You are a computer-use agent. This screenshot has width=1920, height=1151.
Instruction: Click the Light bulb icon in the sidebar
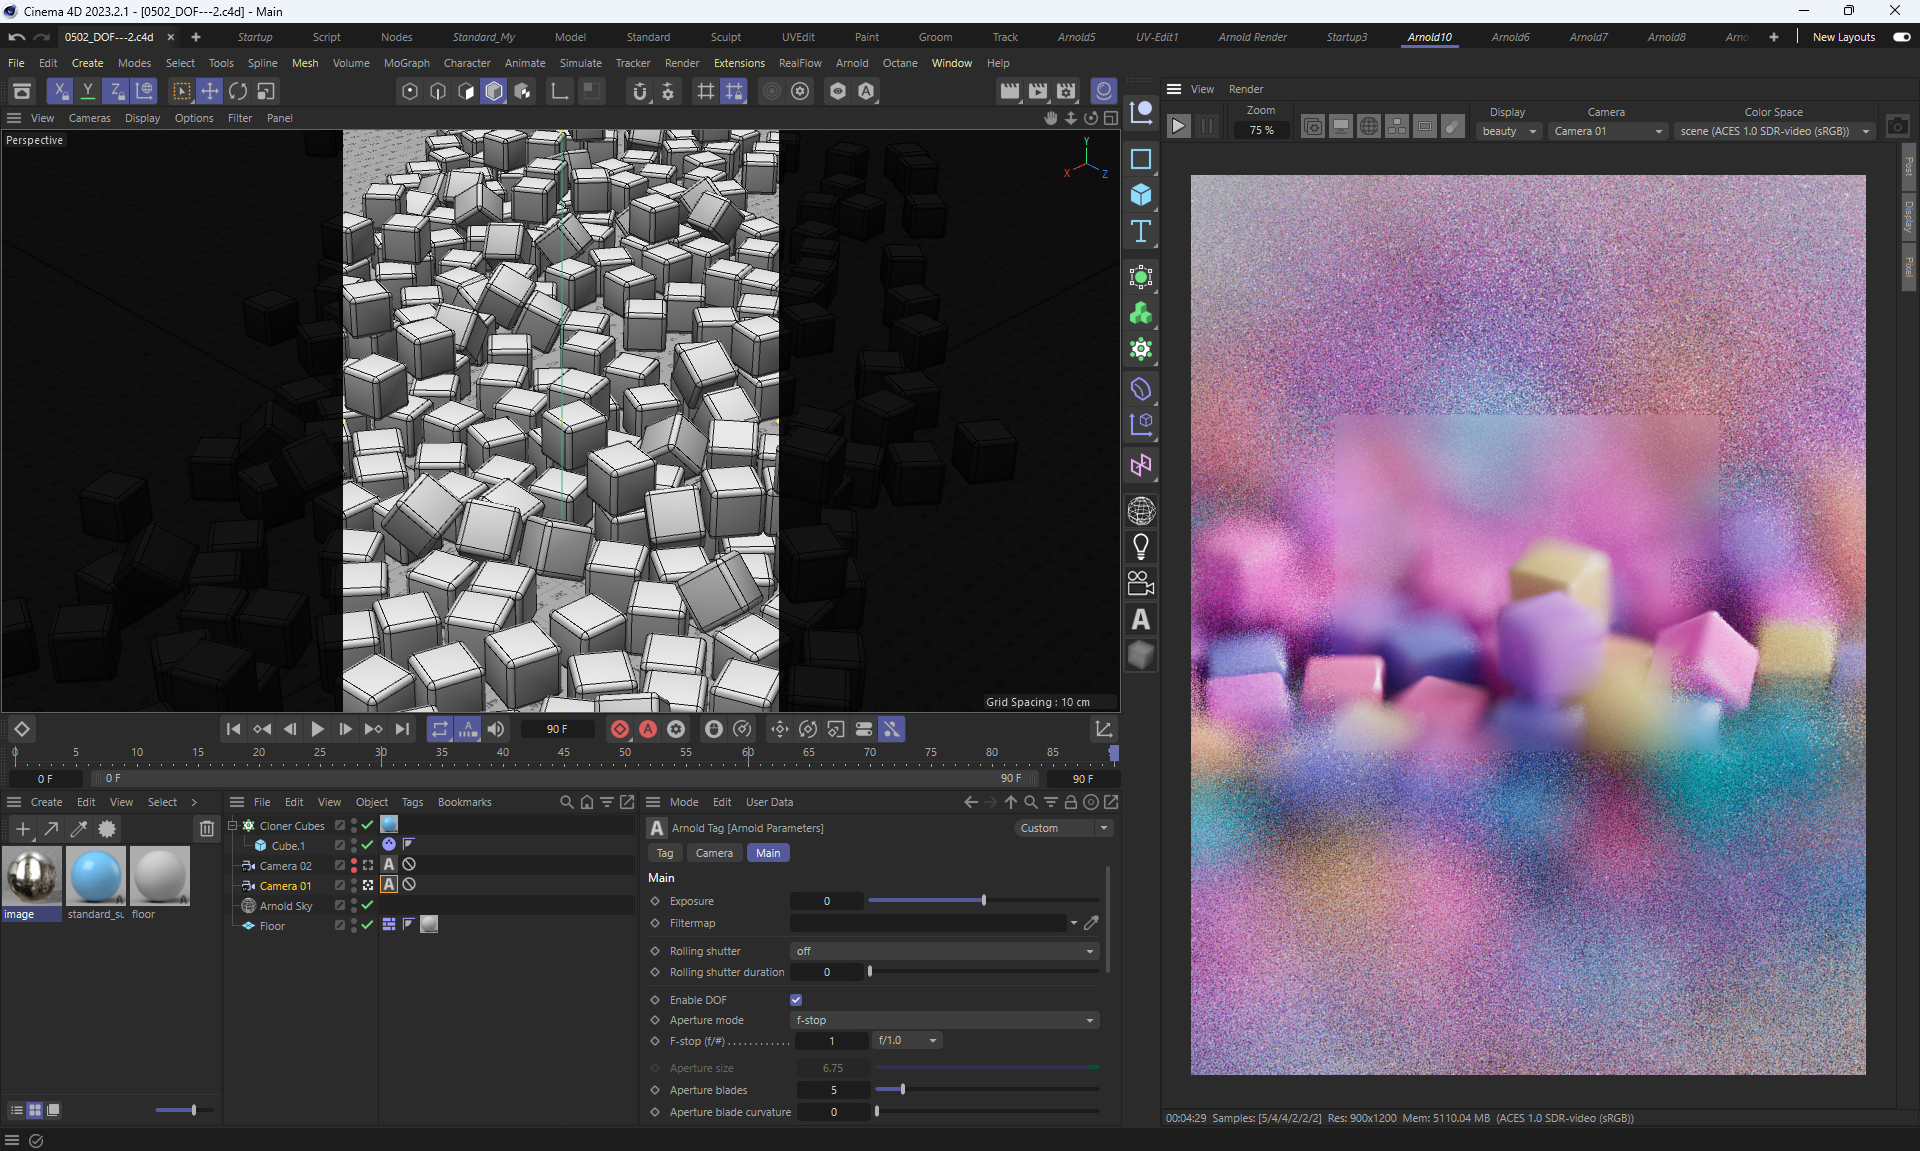coord(1140,547)
